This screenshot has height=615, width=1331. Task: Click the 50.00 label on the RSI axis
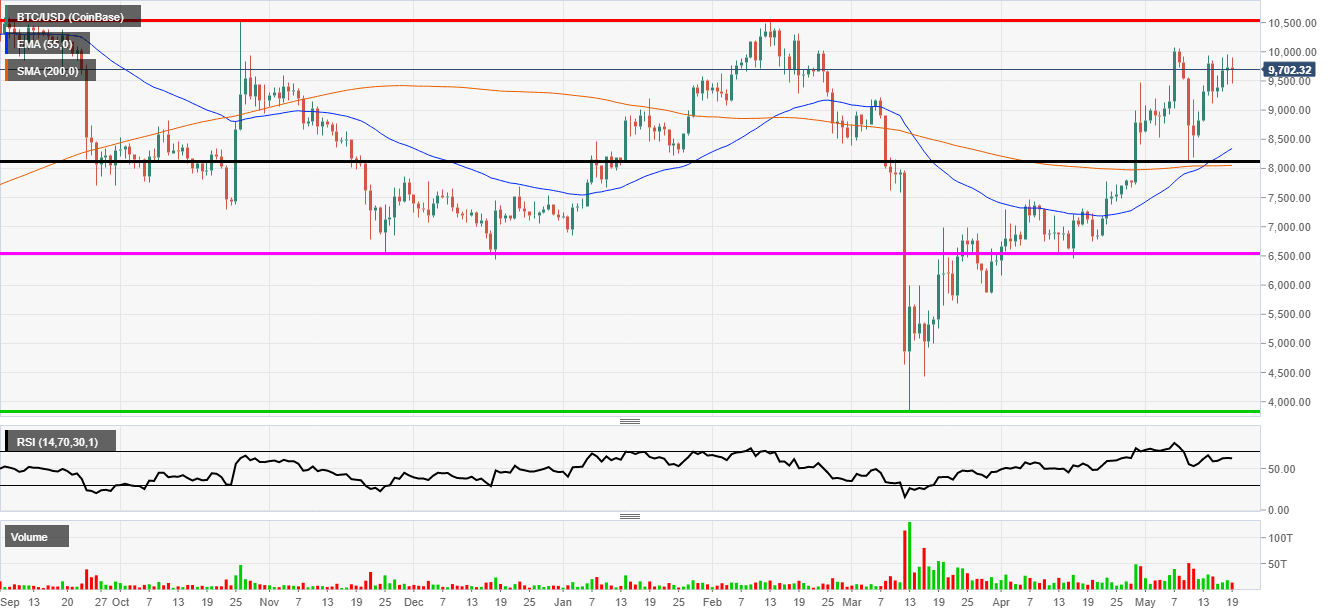1280,469
